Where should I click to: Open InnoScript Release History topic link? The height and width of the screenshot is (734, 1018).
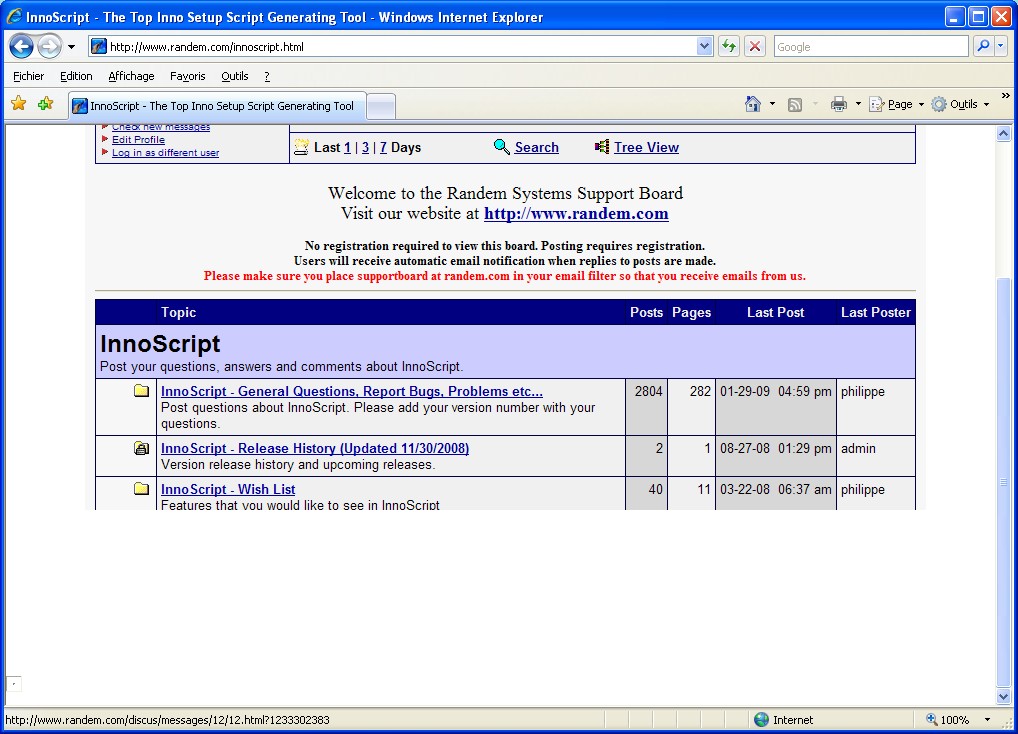[314, 448]
